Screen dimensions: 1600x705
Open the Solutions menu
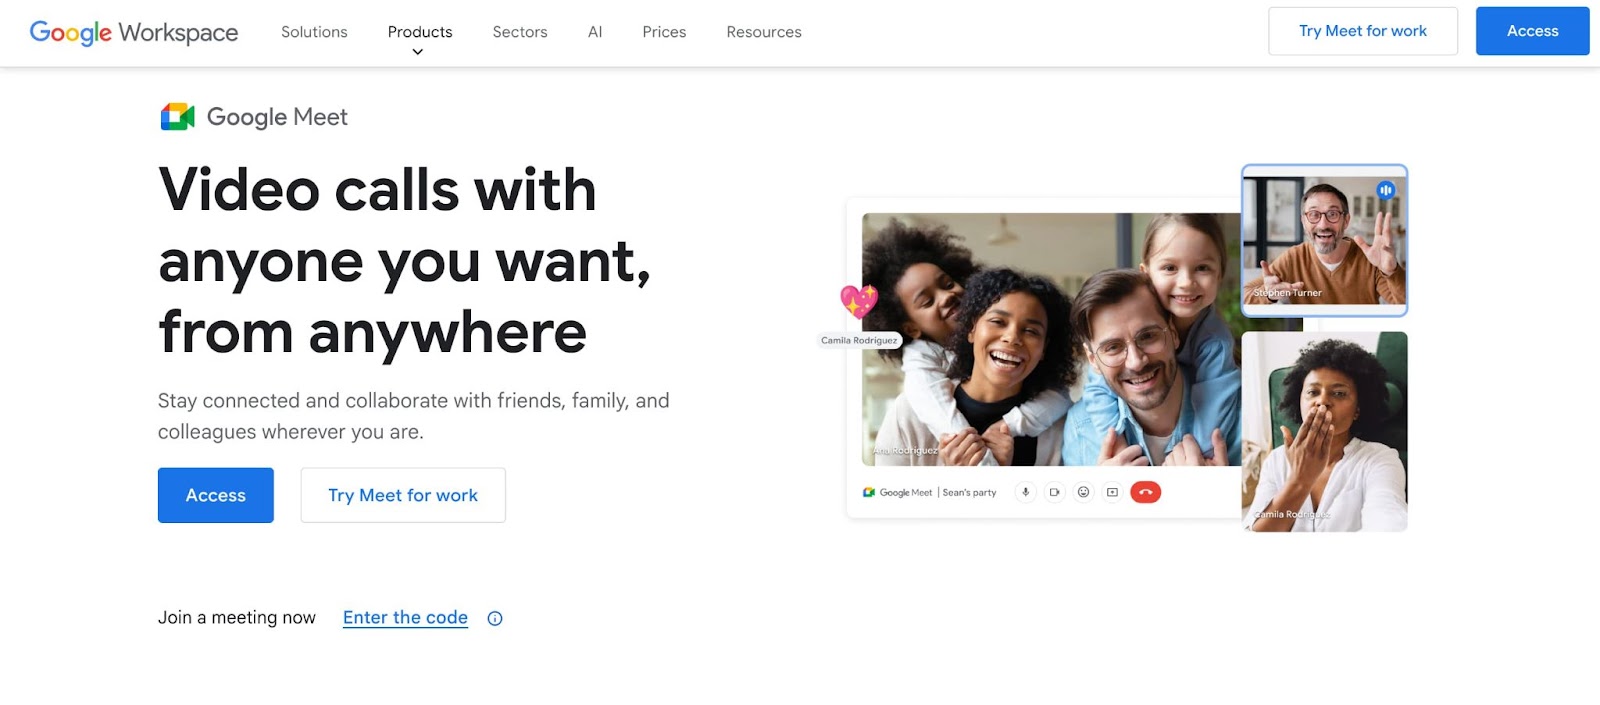[x=314, y=32]
